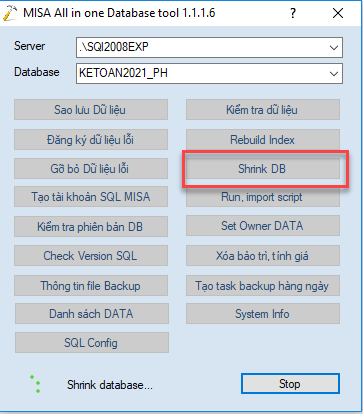363x414 pixels.
Task: Click the MISA All in one Database tool title
Action: [119, 13]
